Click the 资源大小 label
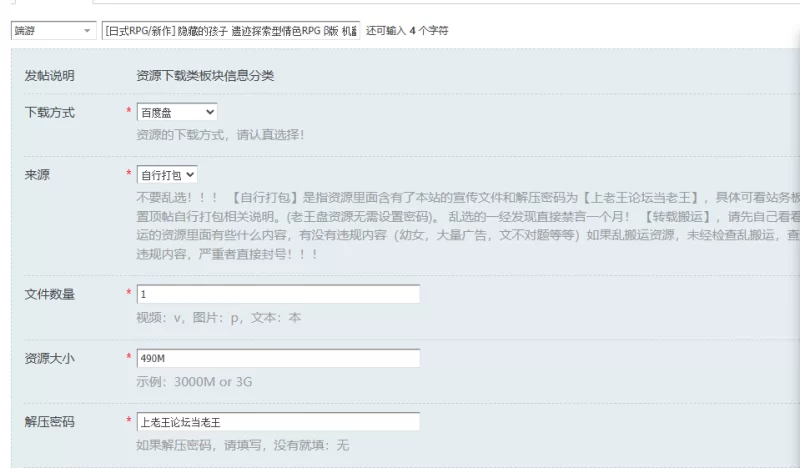 [x=49, y=358]
